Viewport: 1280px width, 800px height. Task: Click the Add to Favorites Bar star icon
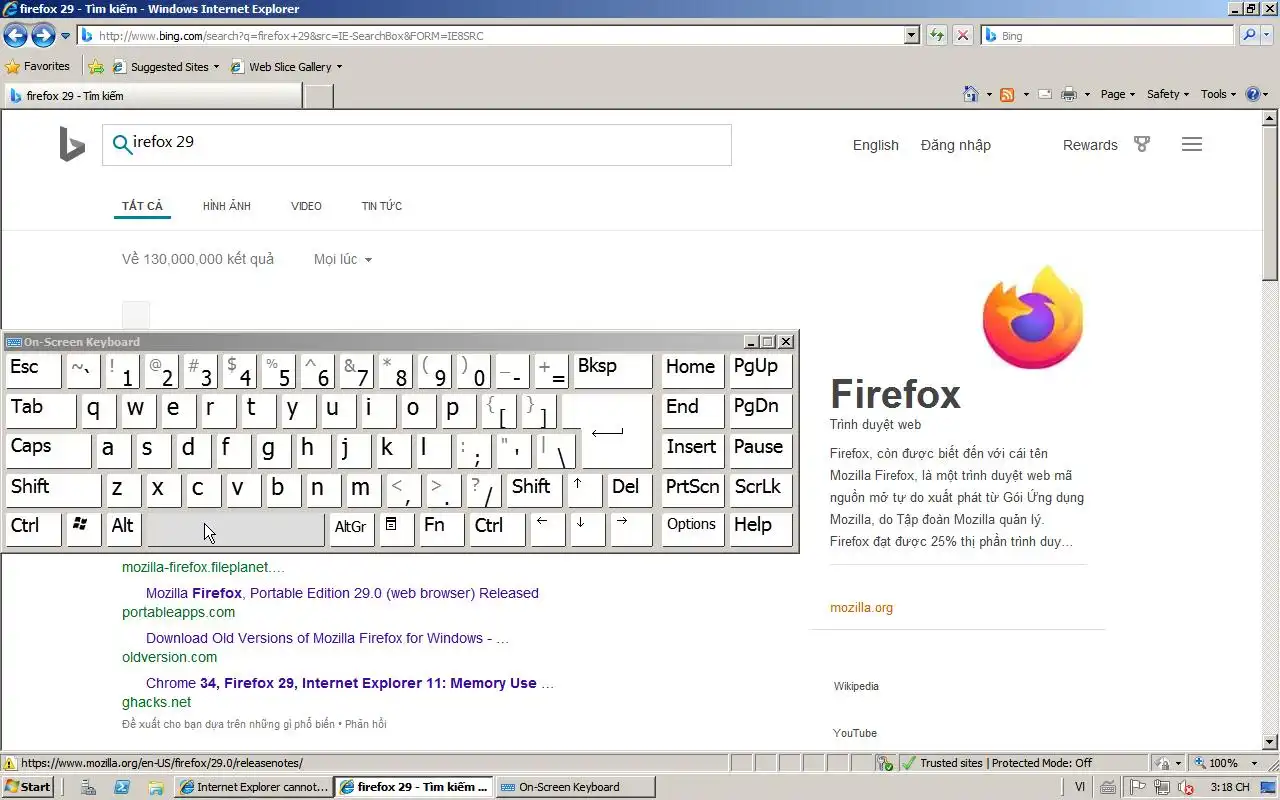pos(96,67)
